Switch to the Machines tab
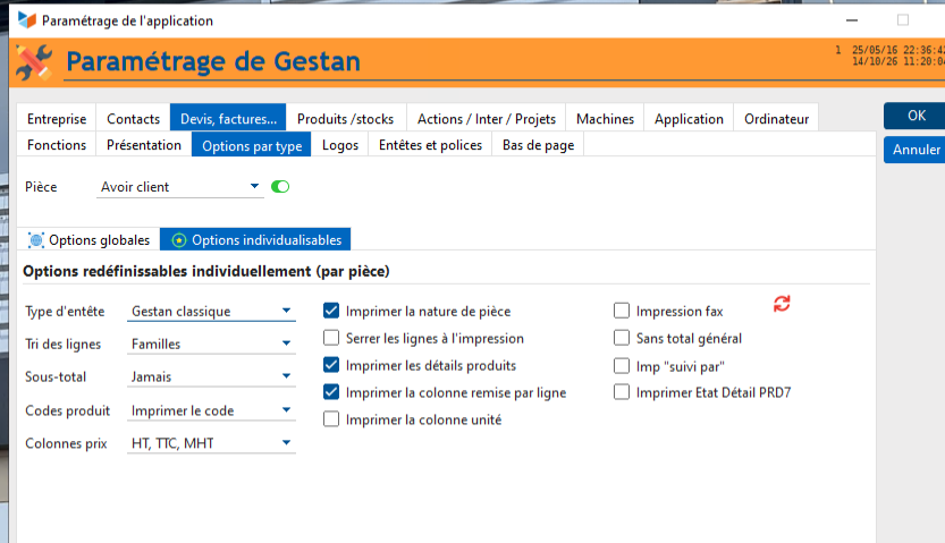This screenshot has width=945, height=543. point(605,119)
